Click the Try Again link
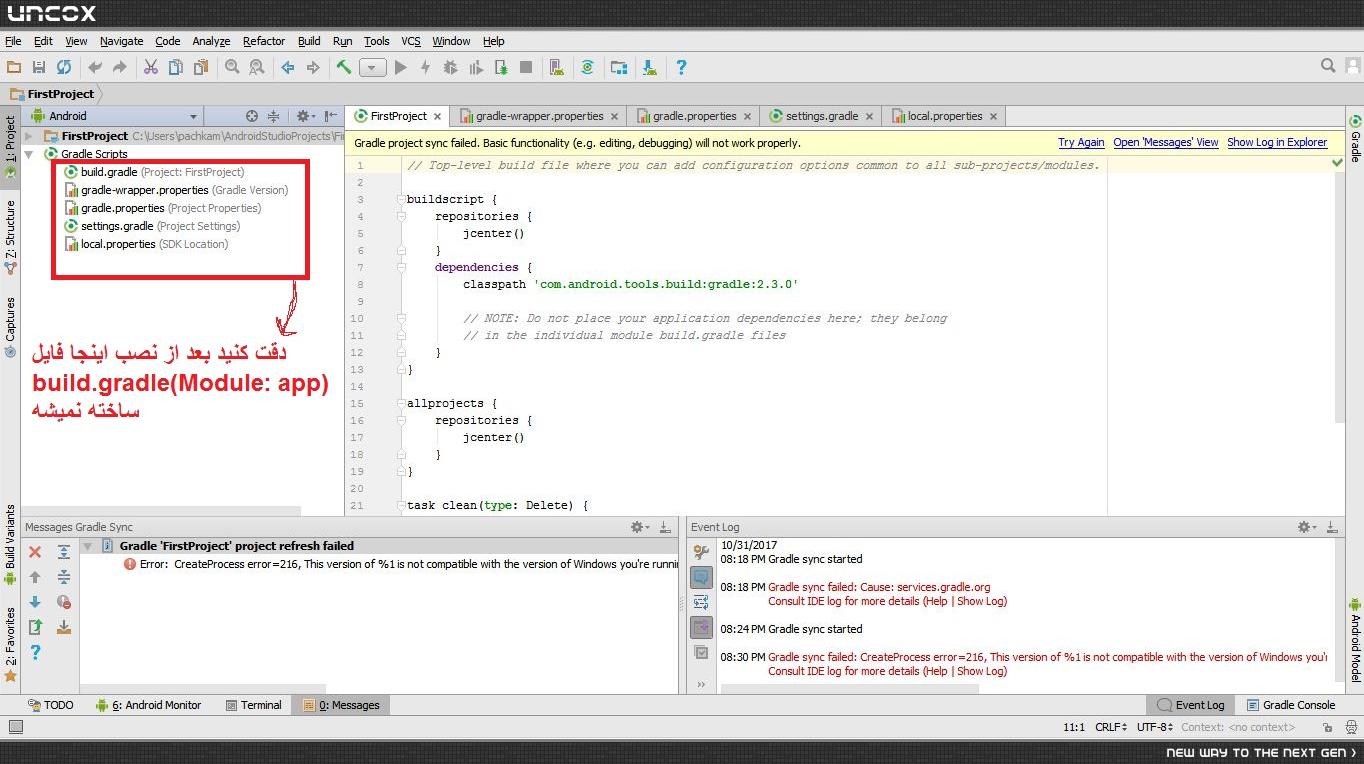1364x764 pixels. (x=1081, y=143)
